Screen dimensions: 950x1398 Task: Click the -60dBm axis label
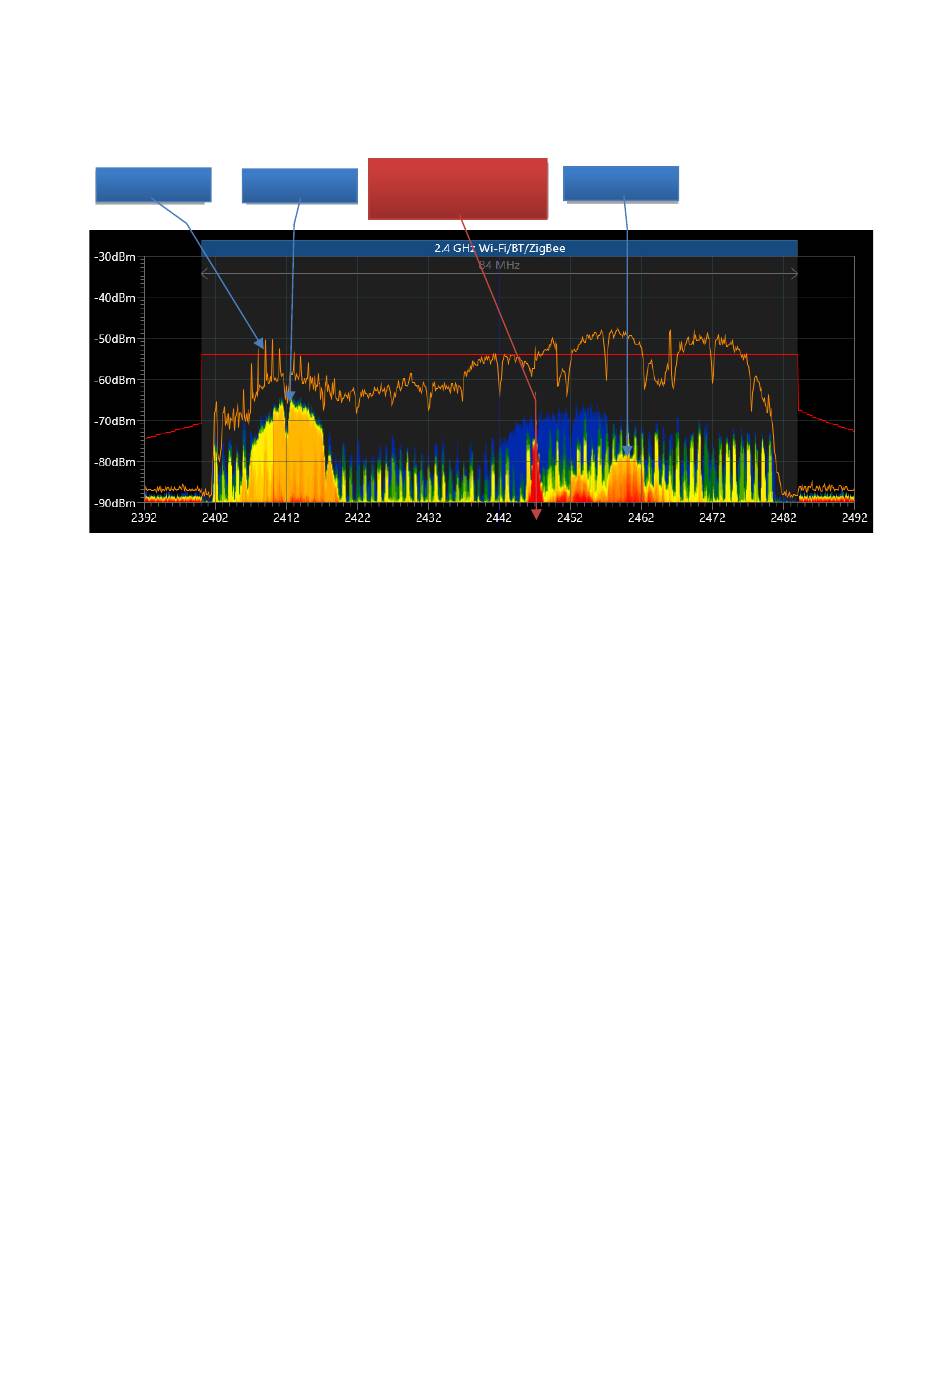(x=115, y=380)
